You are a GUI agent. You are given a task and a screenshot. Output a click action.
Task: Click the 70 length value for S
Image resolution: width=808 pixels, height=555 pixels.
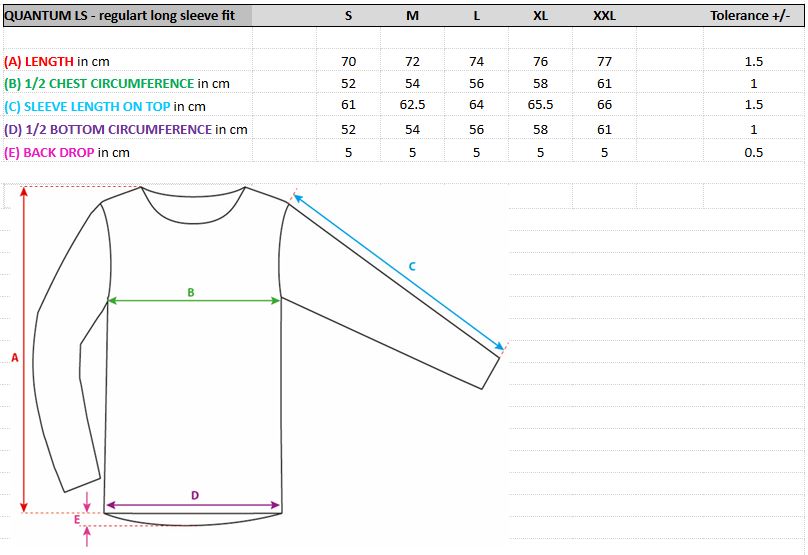(x=348, y=61)
